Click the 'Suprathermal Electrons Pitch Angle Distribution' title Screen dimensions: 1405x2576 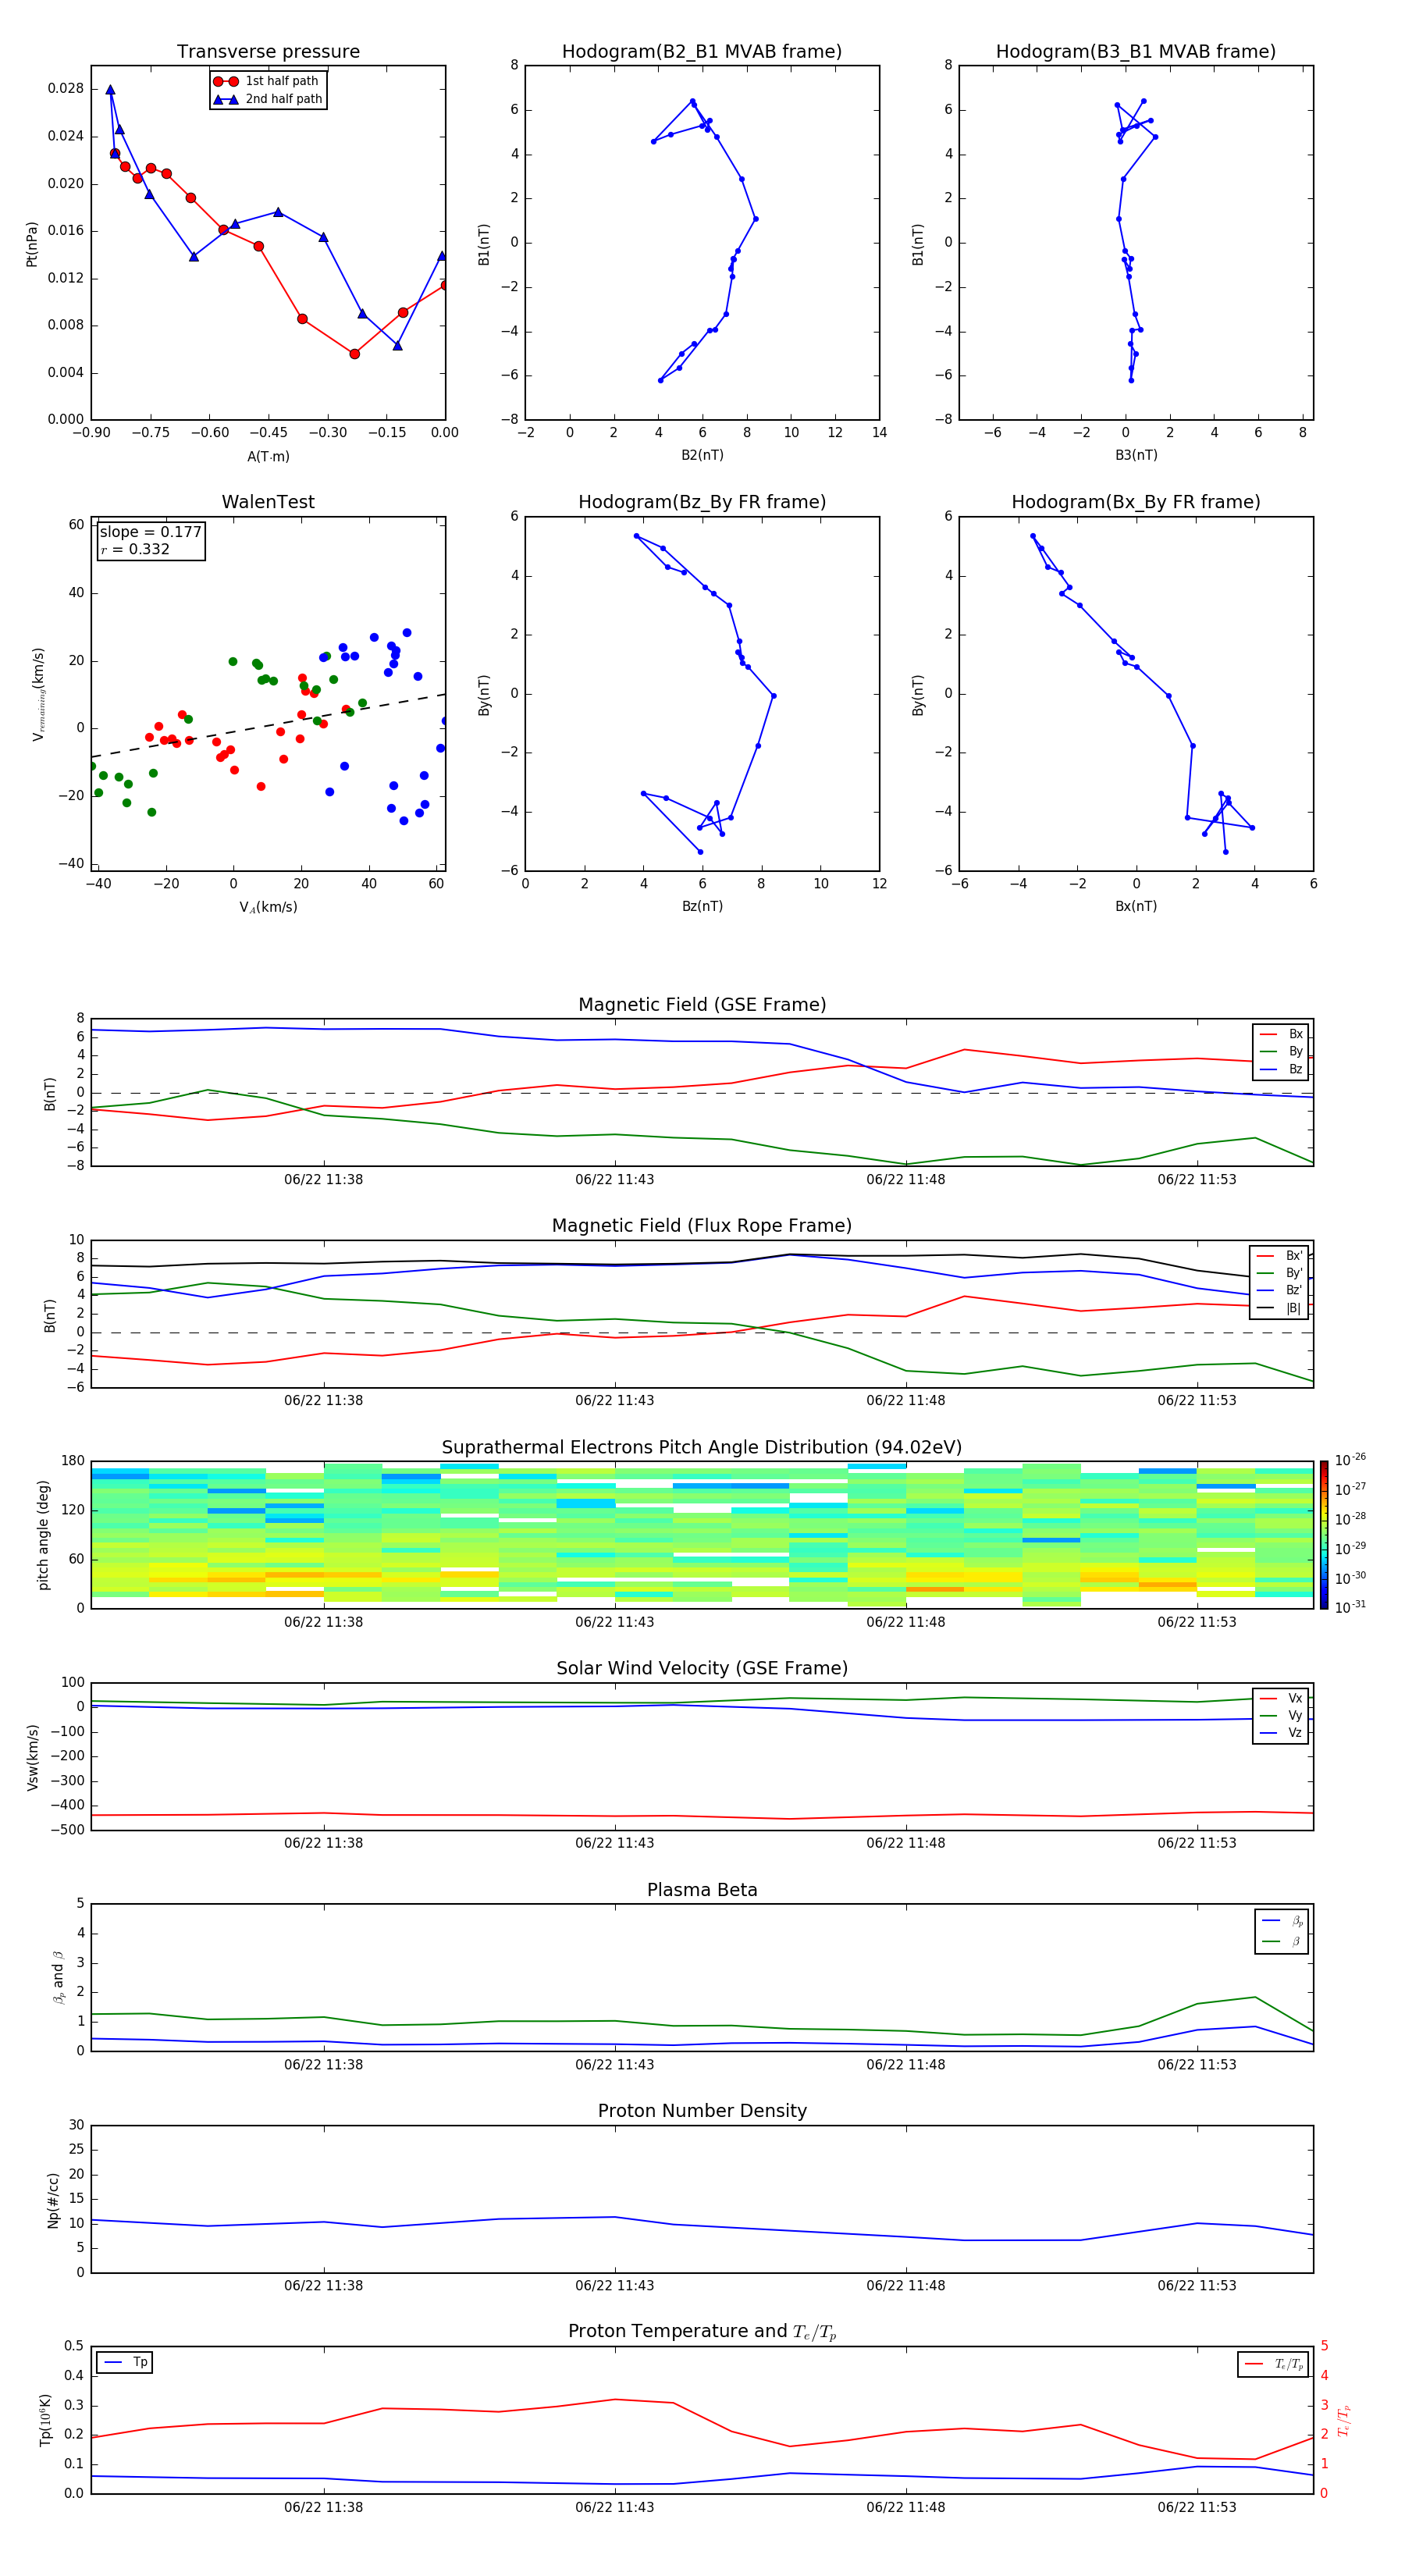pos(702,1447)
